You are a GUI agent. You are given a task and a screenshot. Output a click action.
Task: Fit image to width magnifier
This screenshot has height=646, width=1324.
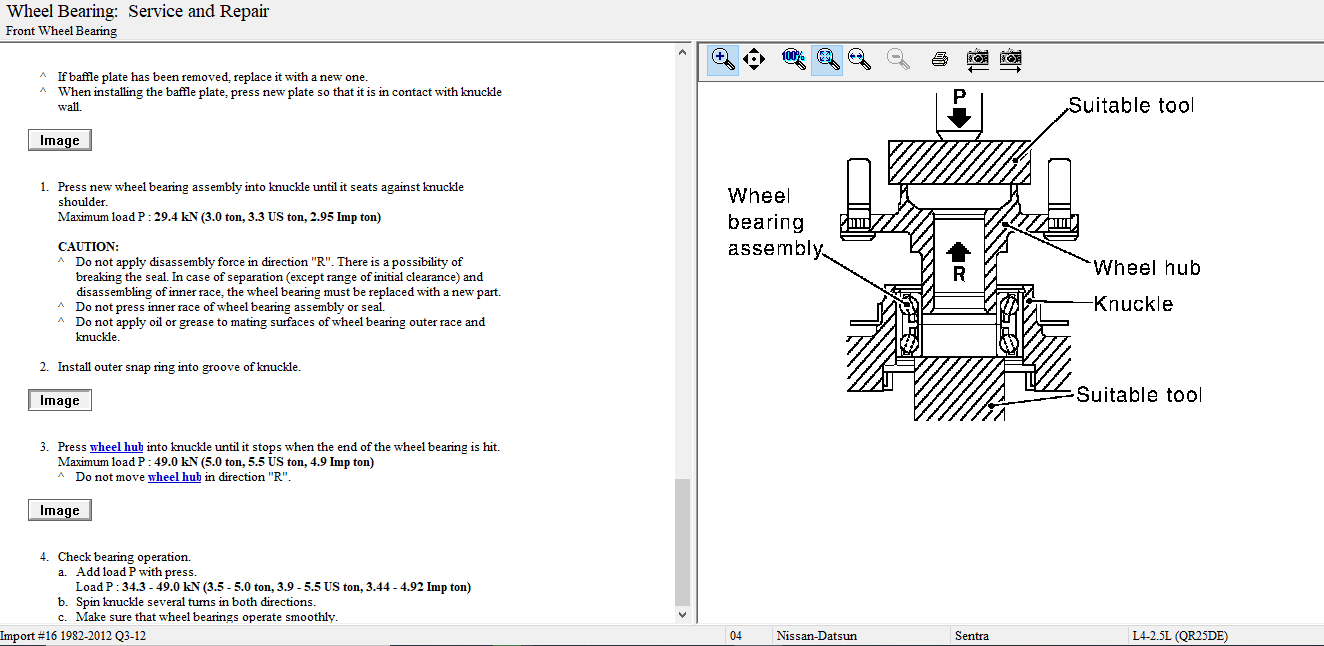(859, 59)
